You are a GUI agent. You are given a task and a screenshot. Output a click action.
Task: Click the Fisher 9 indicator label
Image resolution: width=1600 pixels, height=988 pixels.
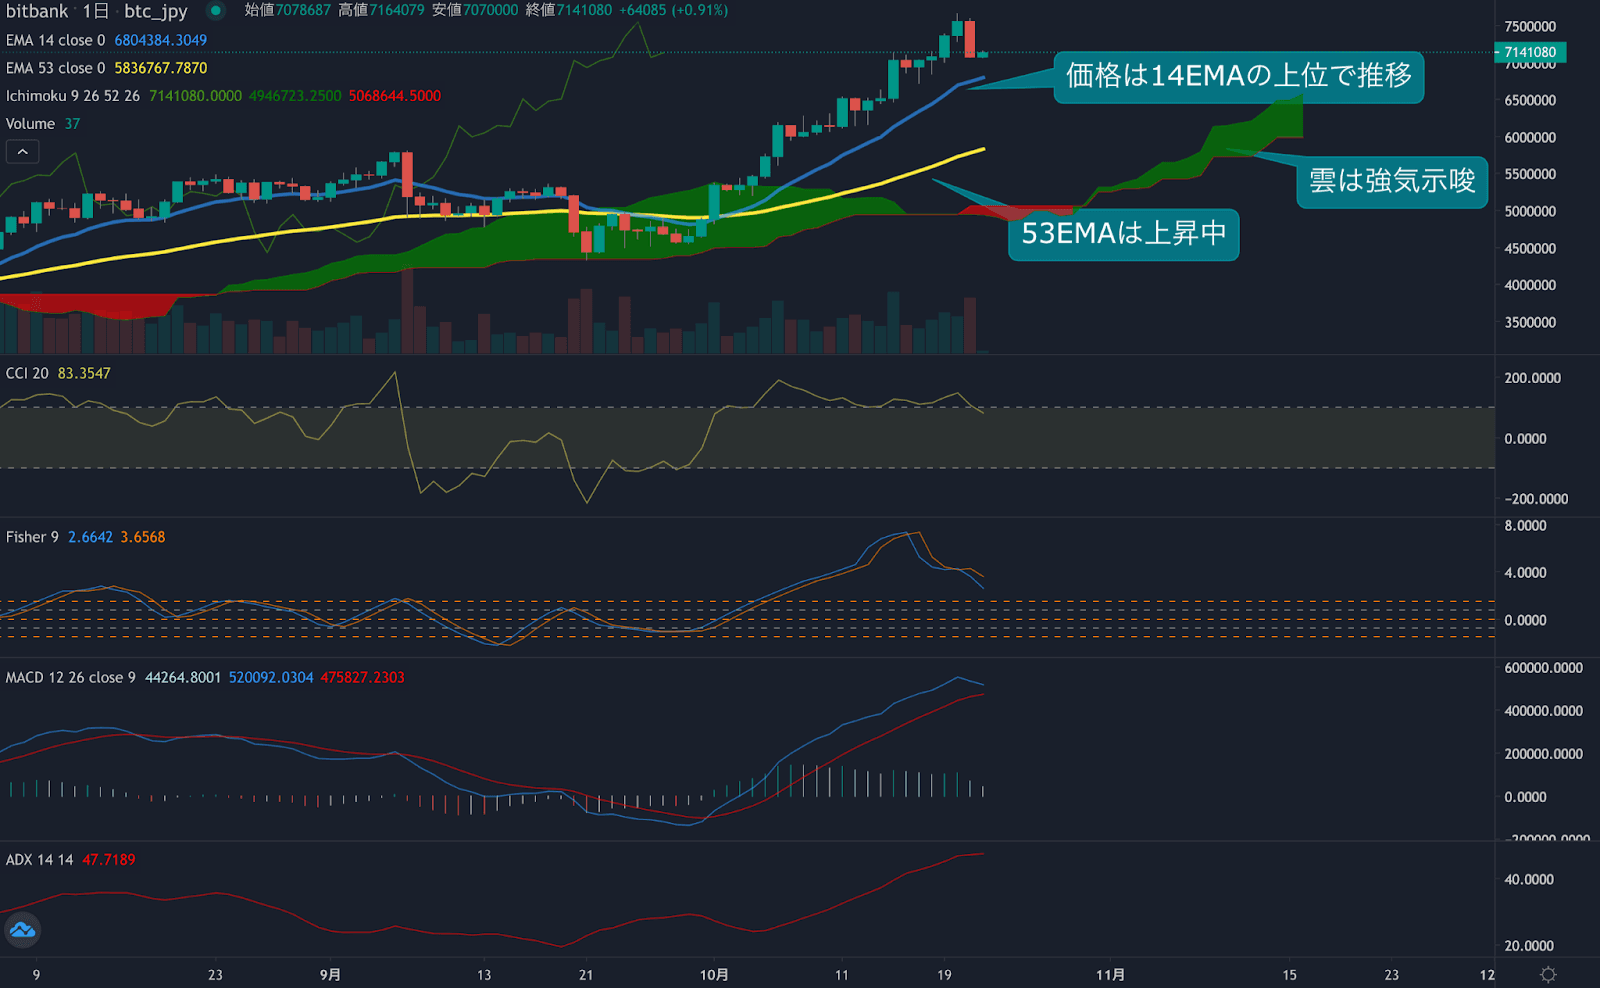(33, 537)
